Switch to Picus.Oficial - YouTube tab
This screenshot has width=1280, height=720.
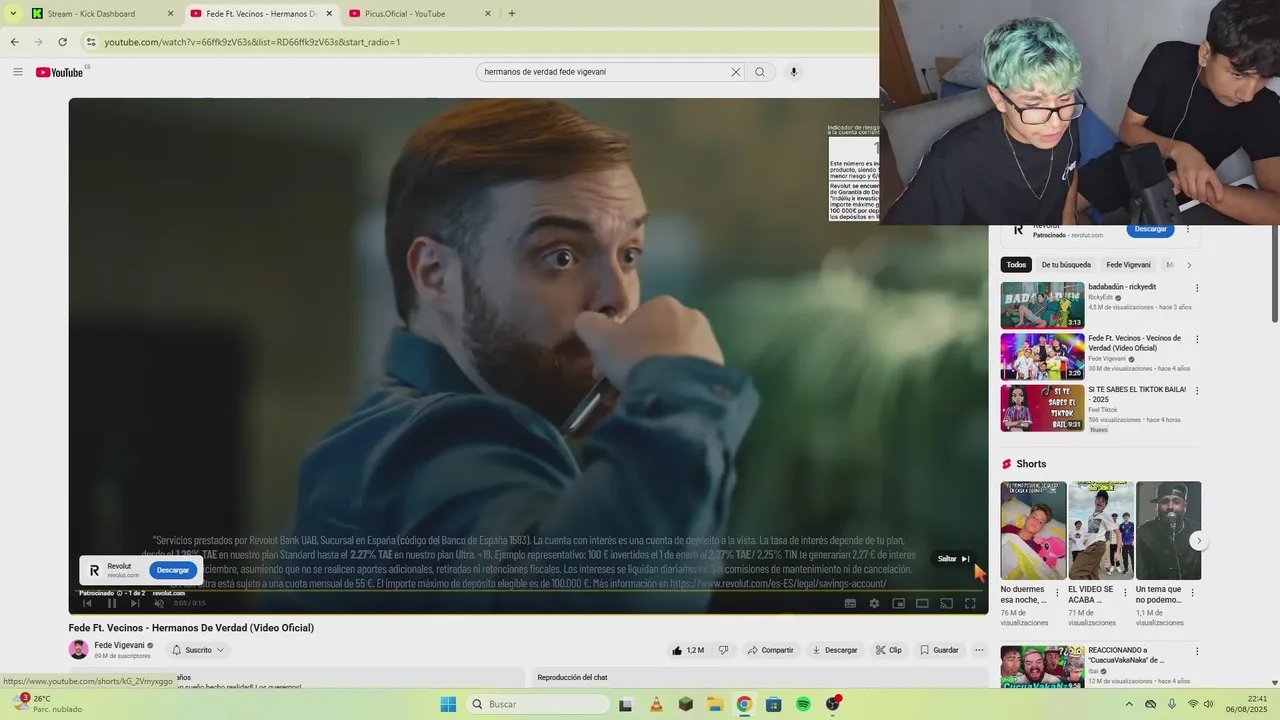tap(420, 13)
